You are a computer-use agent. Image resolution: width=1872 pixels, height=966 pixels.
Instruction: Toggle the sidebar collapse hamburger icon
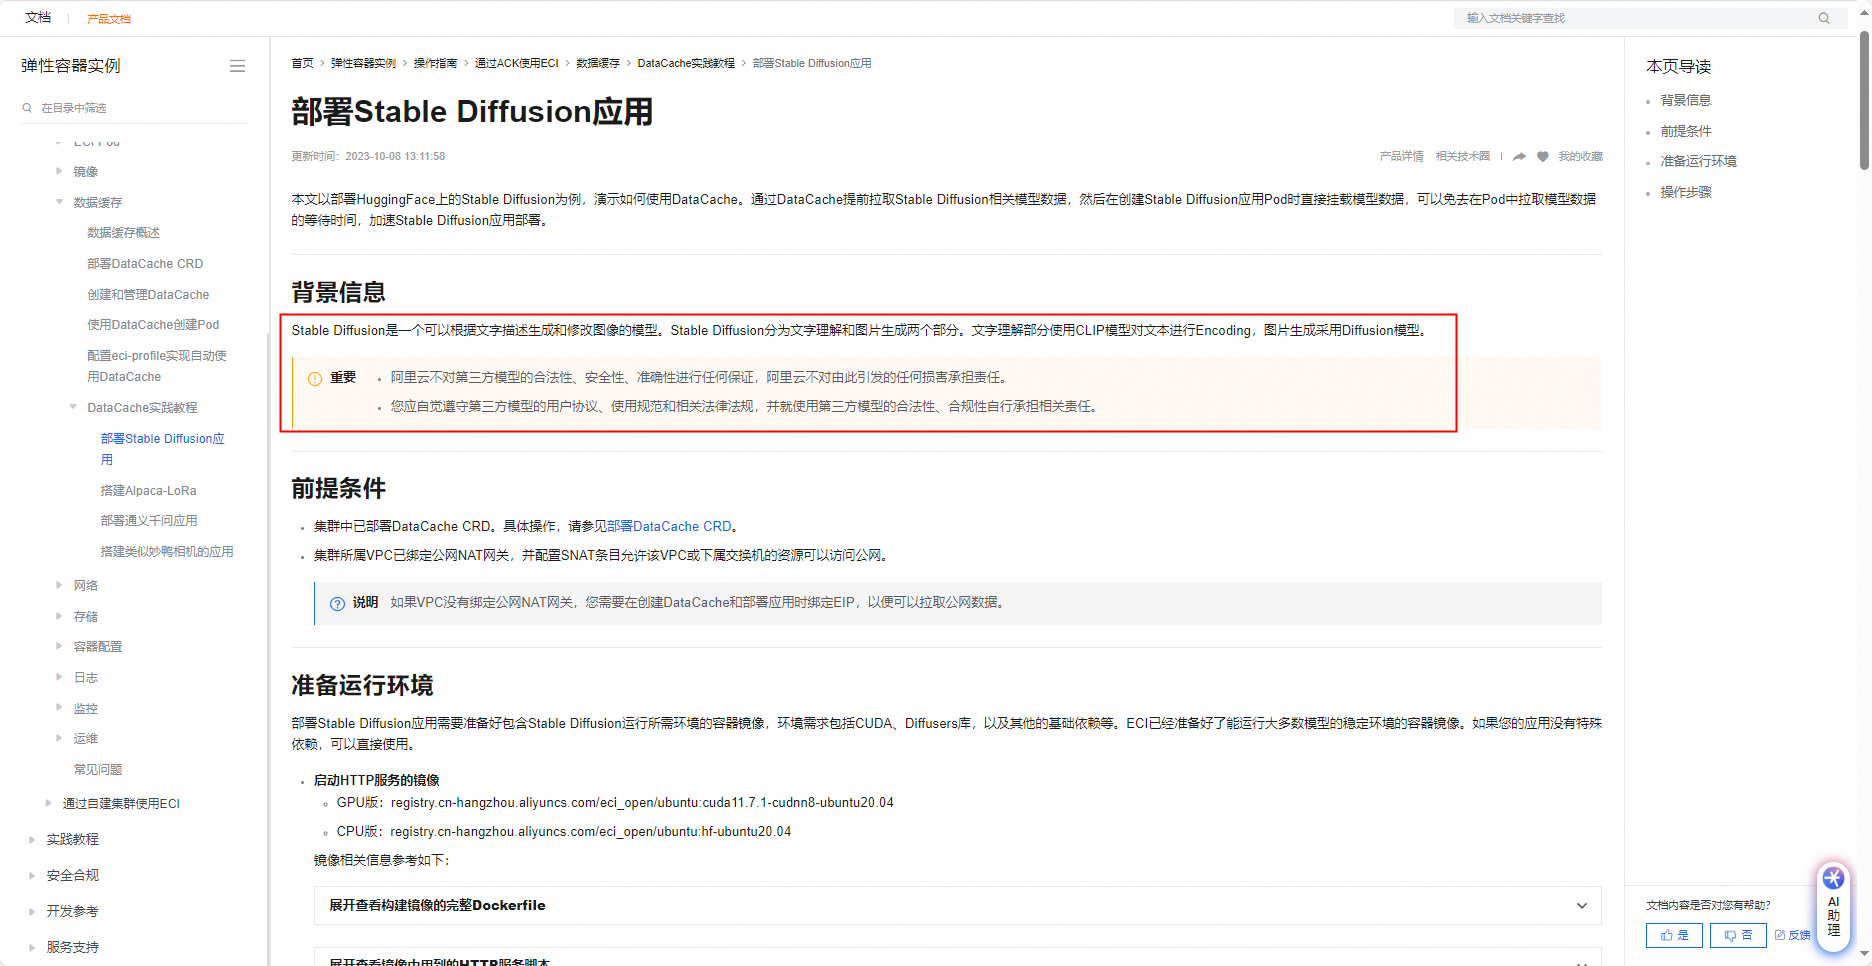(237, 66)
